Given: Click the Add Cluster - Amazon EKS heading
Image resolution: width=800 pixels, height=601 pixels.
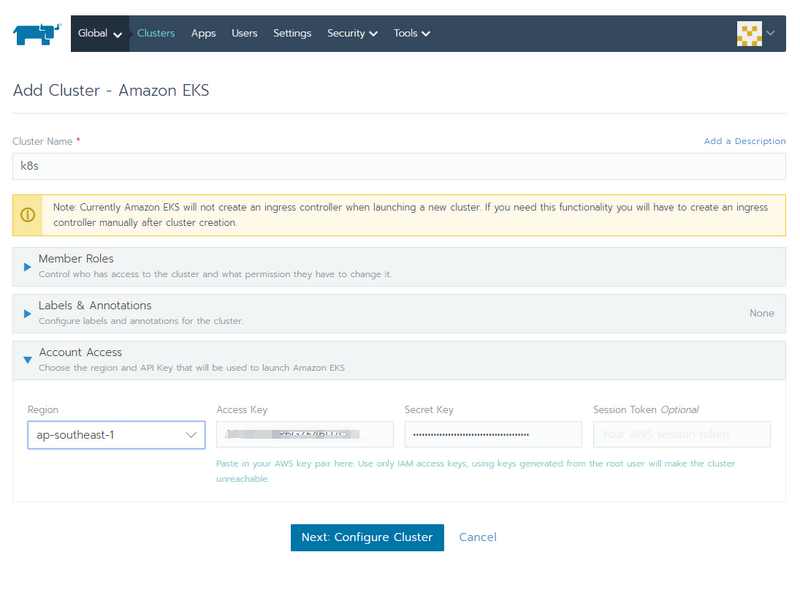Looking at the screenshot, I should (x=111, y=90).
